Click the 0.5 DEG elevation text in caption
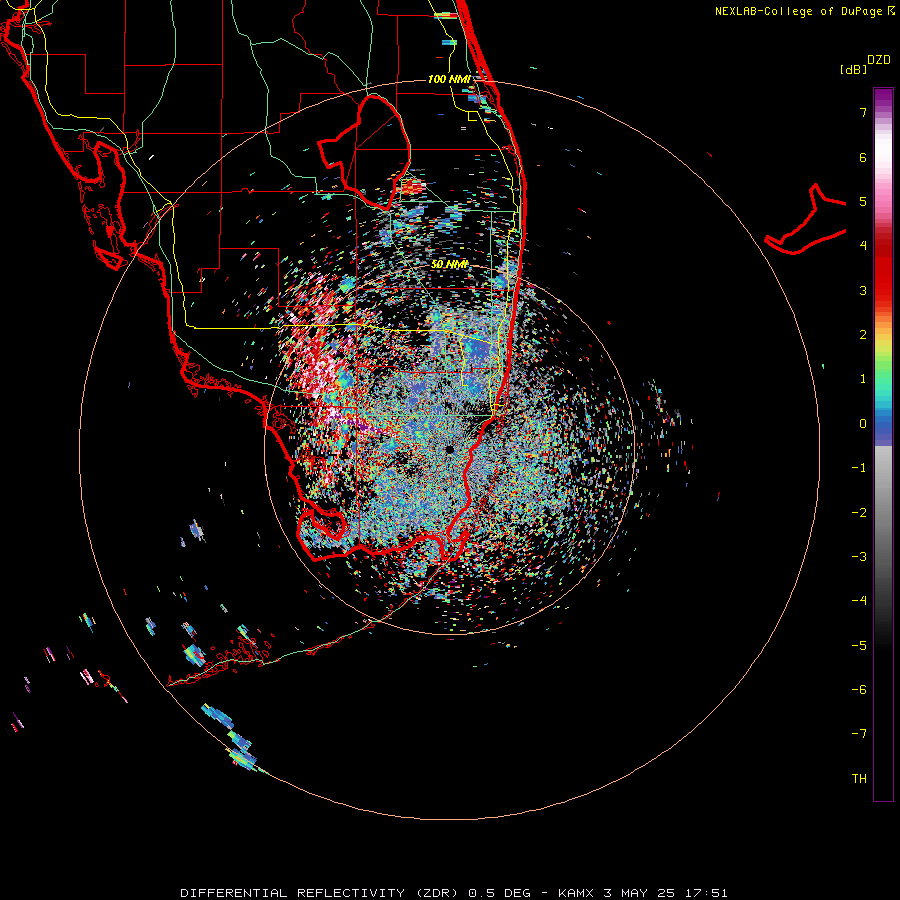This screenshot has width=900, height=900. 499,893
